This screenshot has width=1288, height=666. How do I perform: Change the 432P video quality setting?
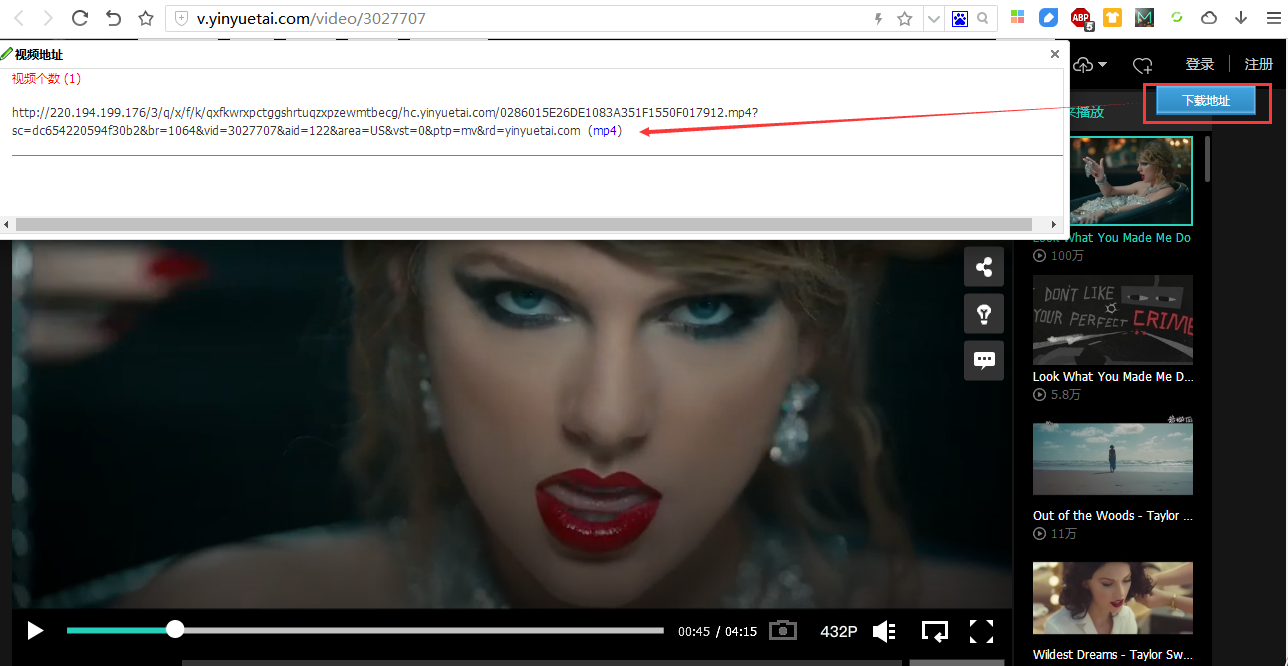[839, 632]
